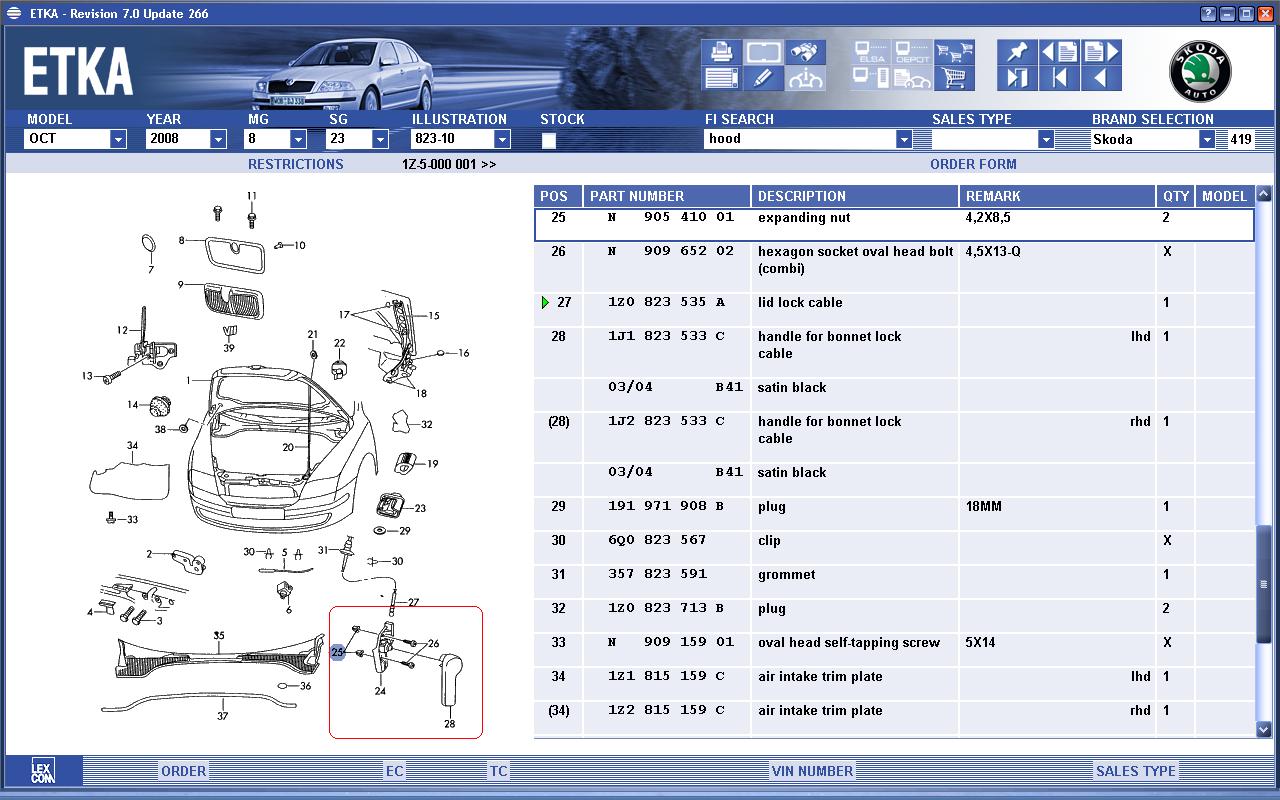Click the LEX COM icon in bottom bar
The image size is (1280, 800).
(42, 770)
